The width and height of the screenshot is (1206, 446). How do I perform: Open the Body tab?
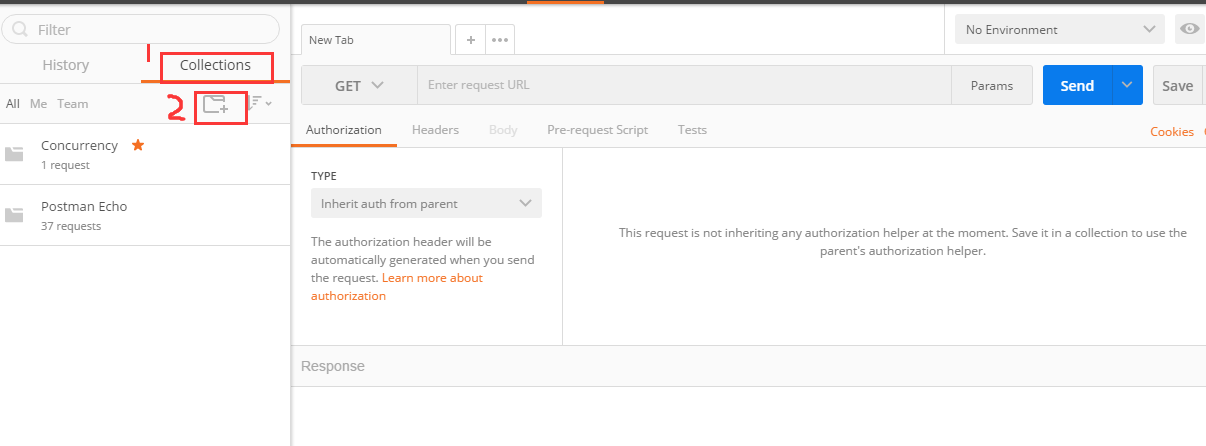(x=503, y=130)
